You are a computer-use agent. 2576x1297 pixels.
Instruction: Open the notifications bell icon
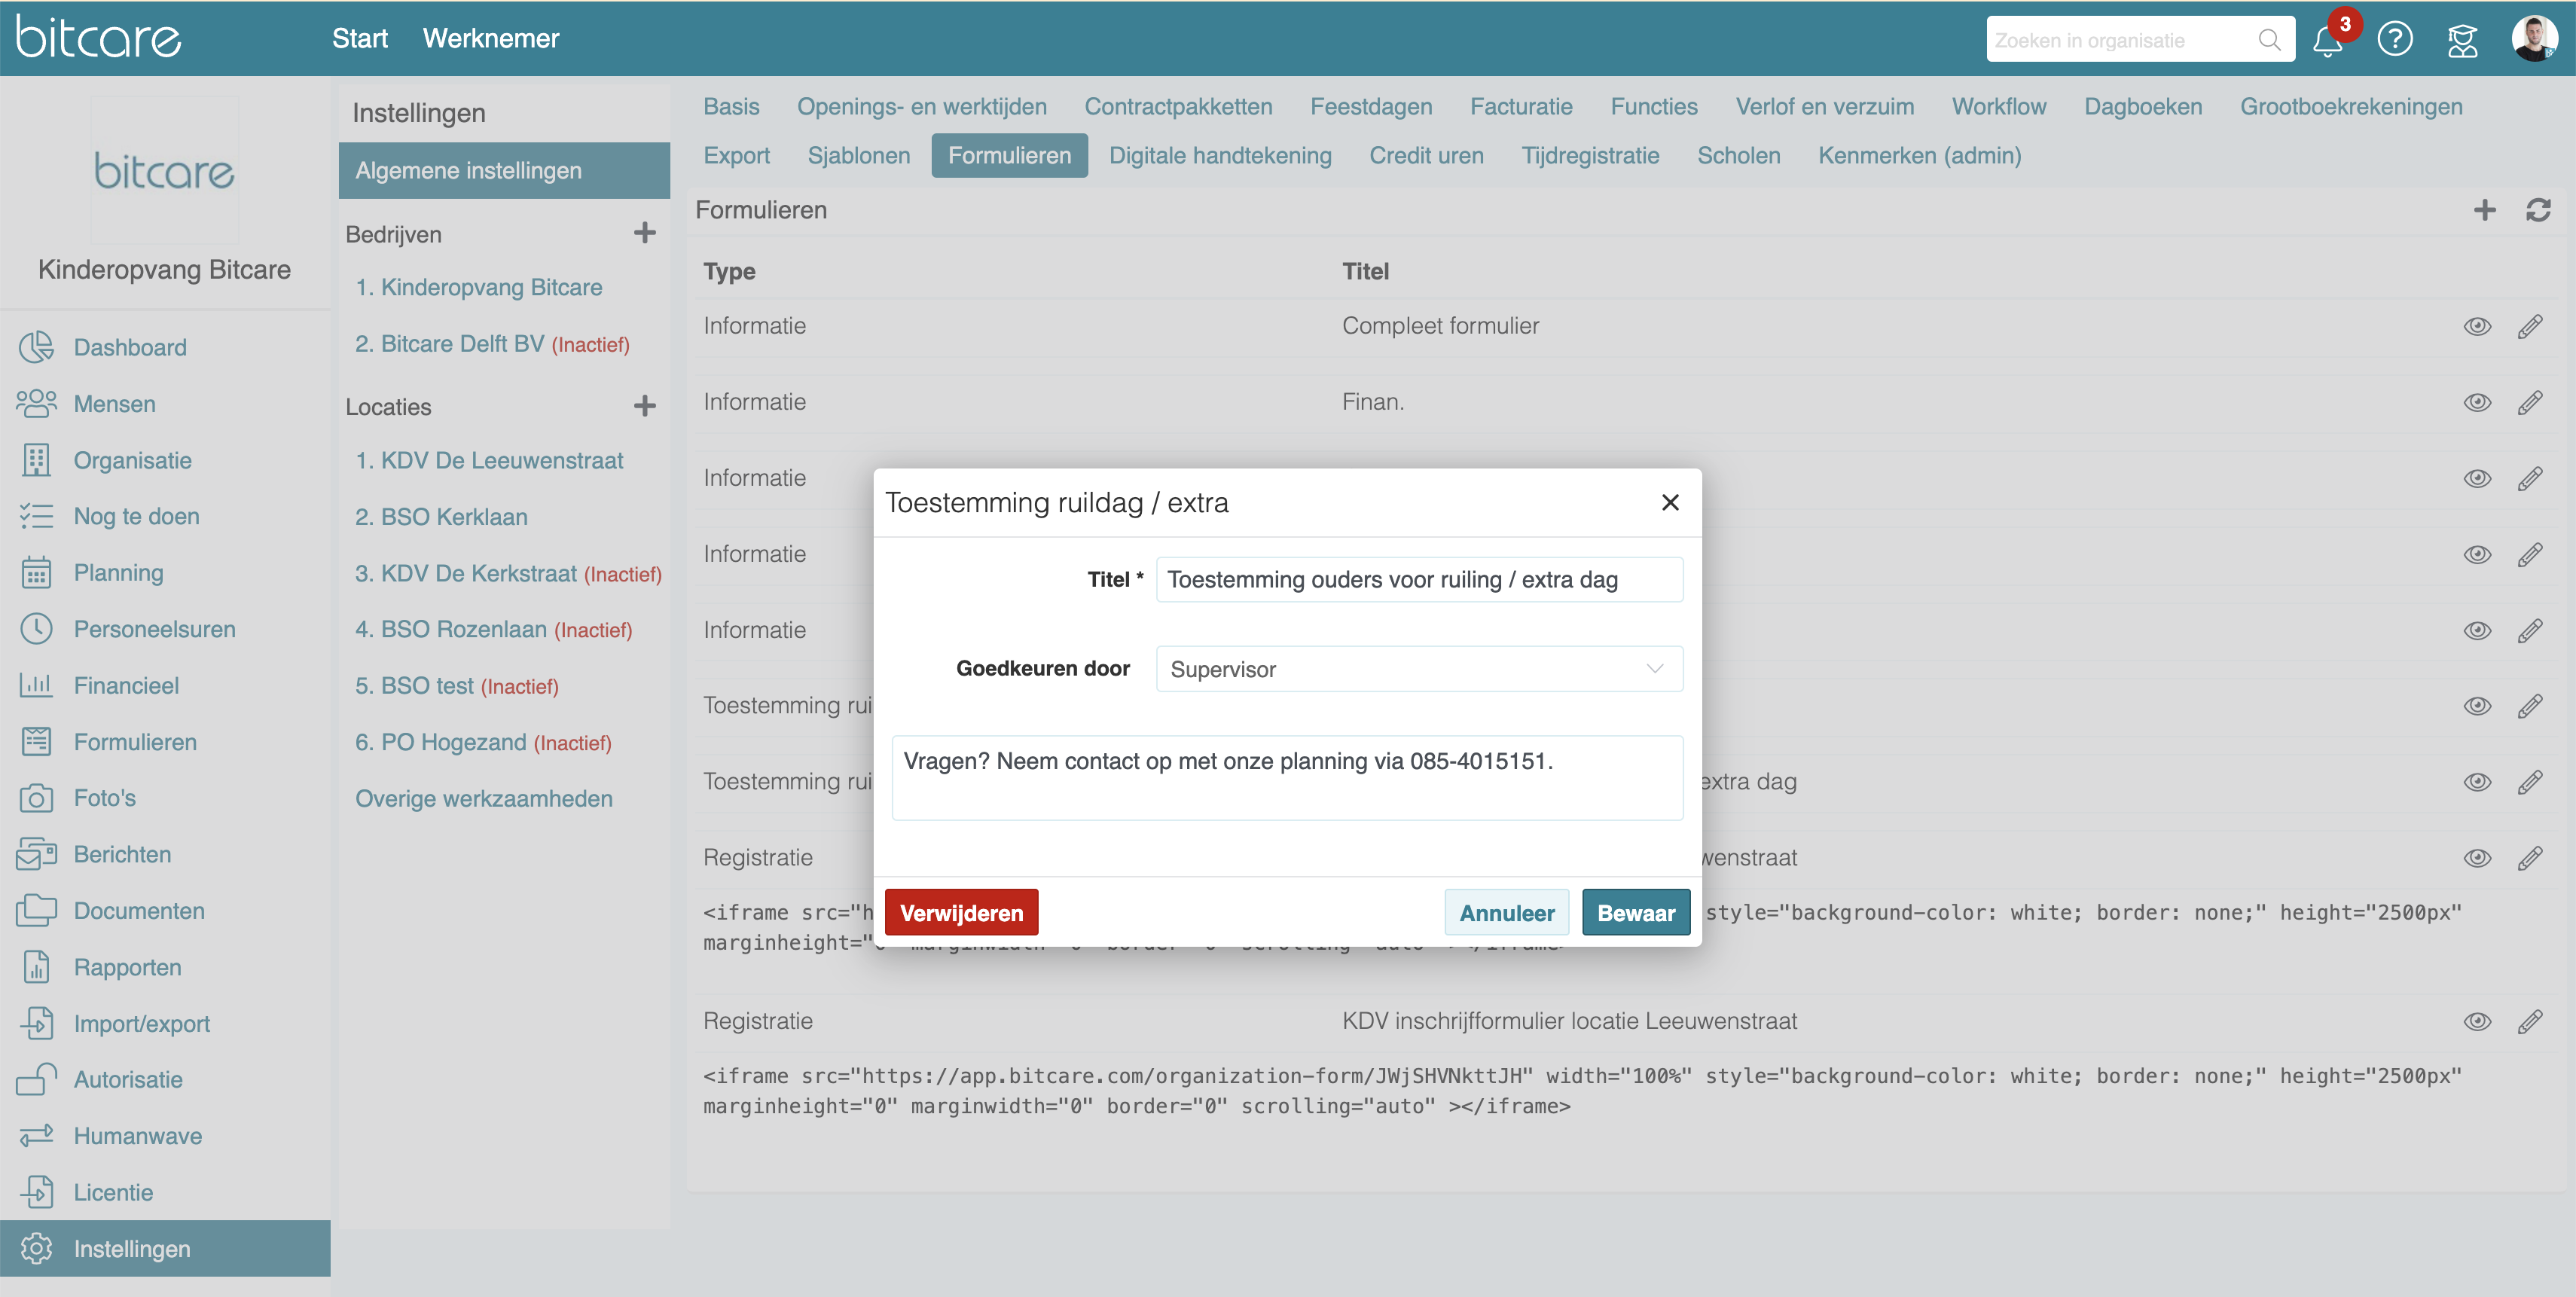(2327, 41)
